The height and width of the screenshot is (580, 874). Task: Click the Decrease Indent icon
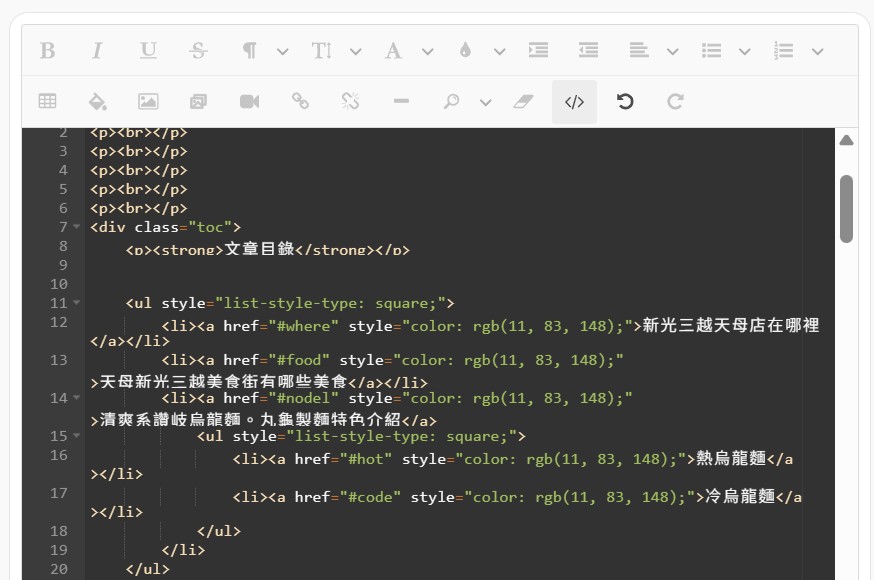click(x=589, y=51)
